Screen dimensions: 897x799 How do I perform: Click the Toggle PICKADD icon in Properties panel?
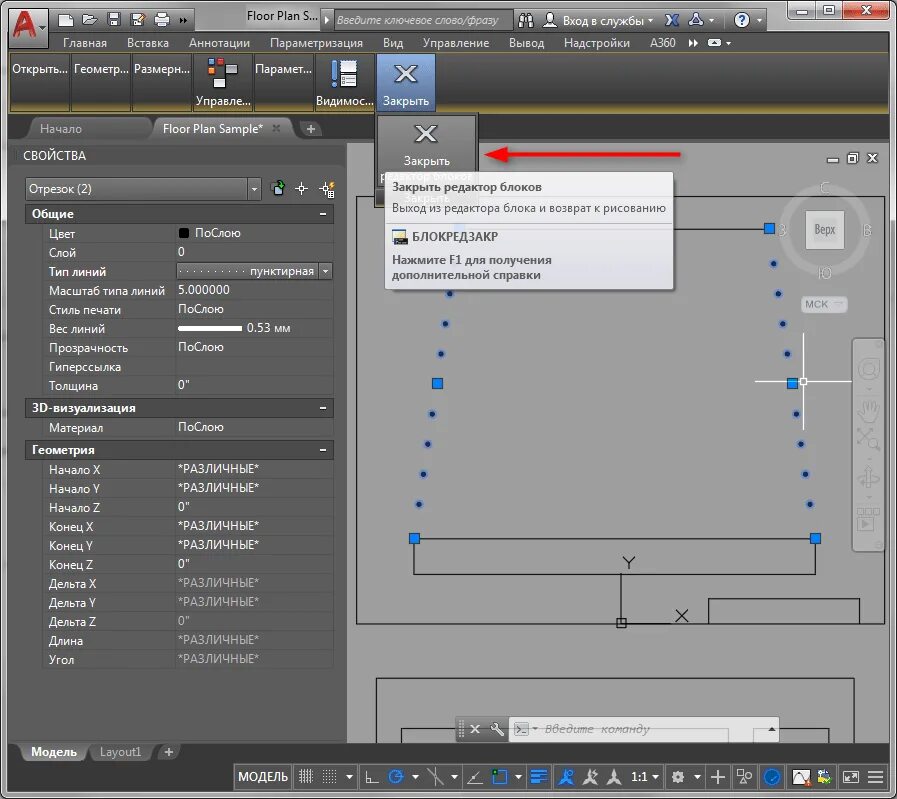(279, 189)
